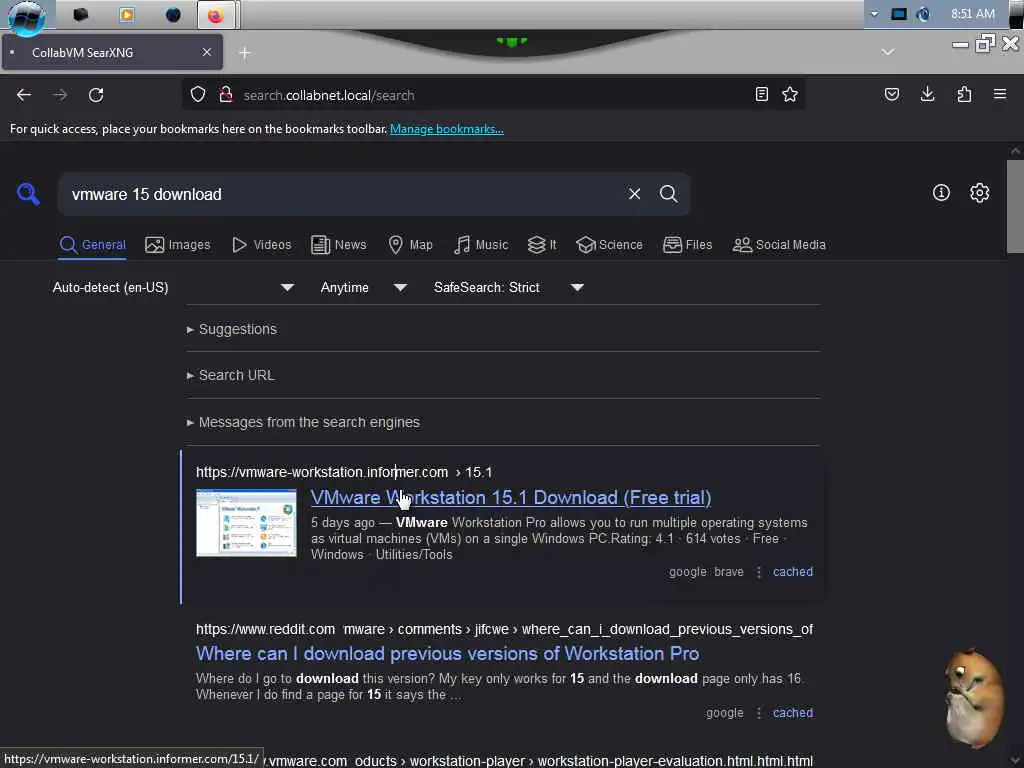
Task: Open the site security padlock icon
Action: (226, 95)
